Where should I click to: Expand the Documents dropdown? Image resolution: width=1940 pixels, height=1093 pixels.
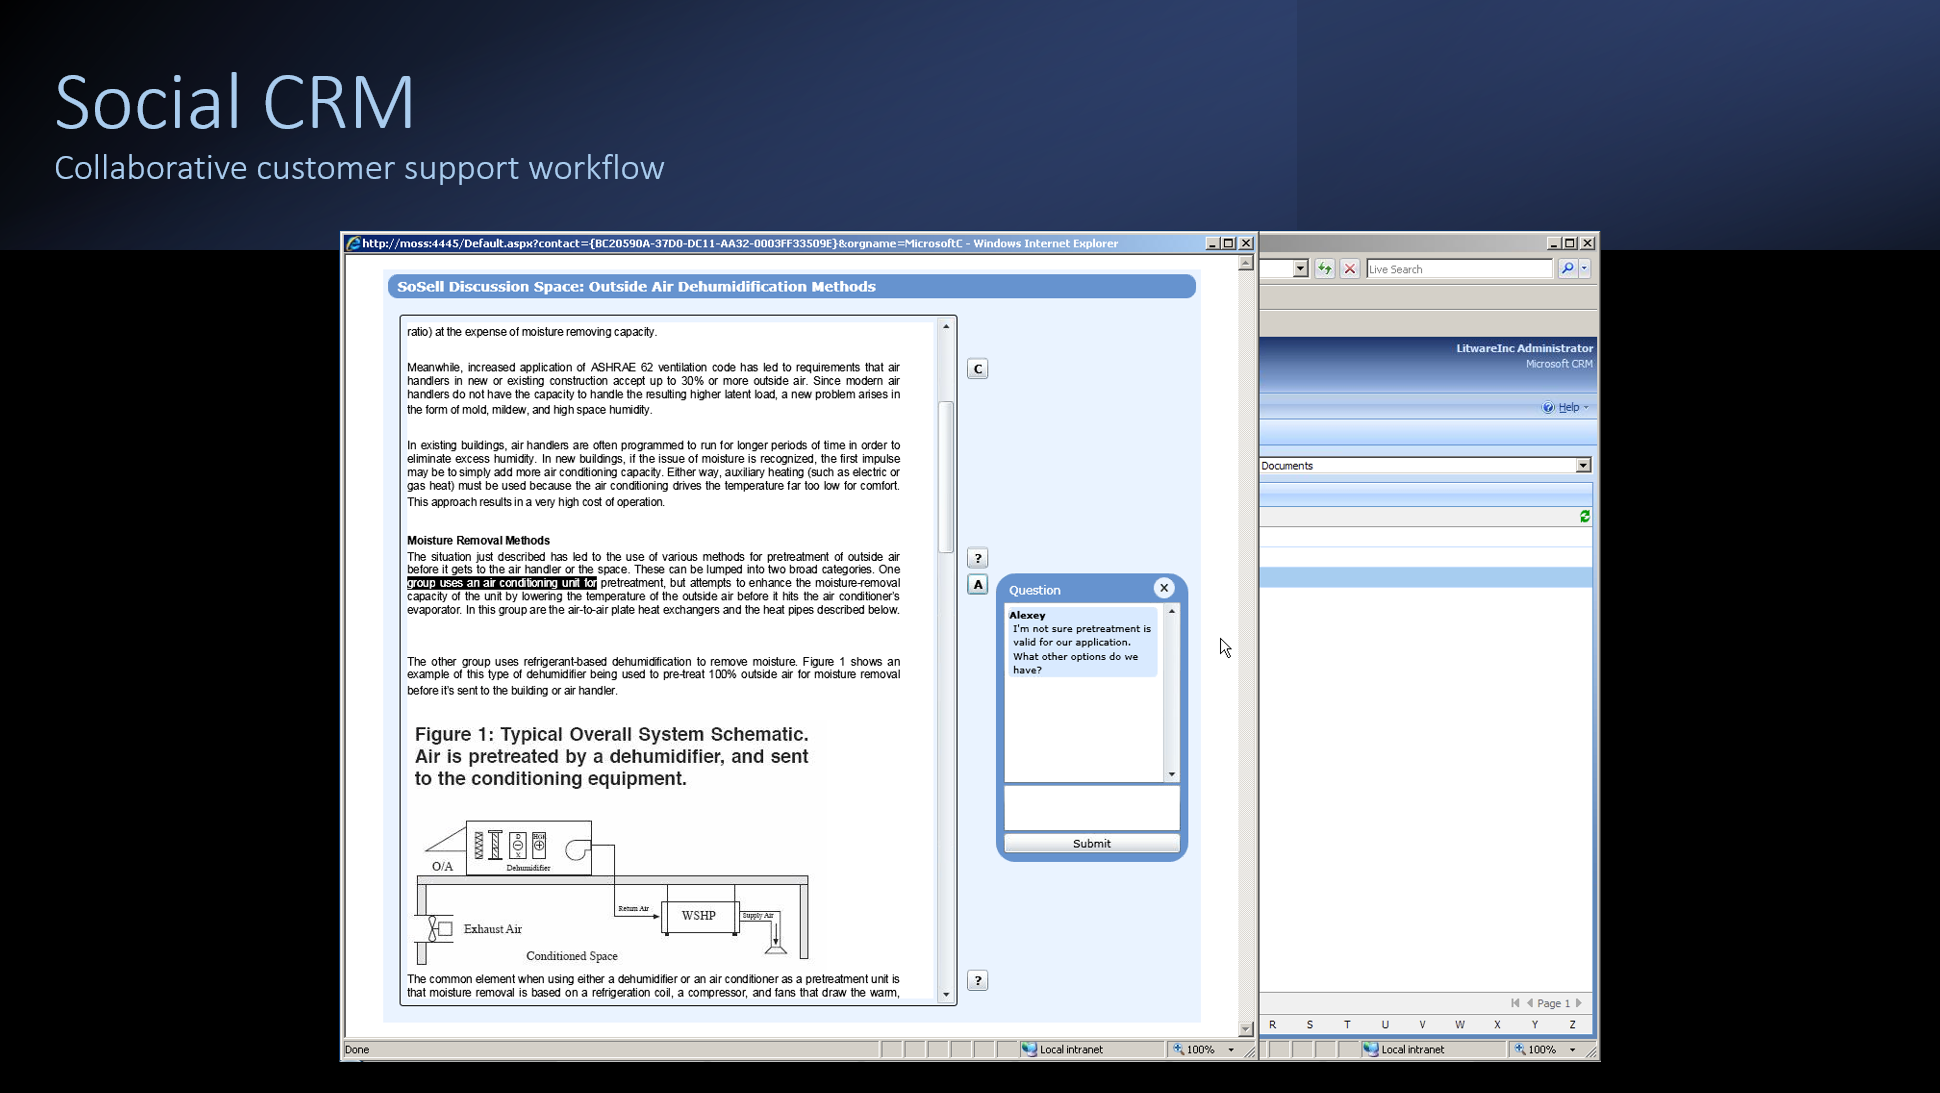pyautogui.click(x=1582, y=466)
